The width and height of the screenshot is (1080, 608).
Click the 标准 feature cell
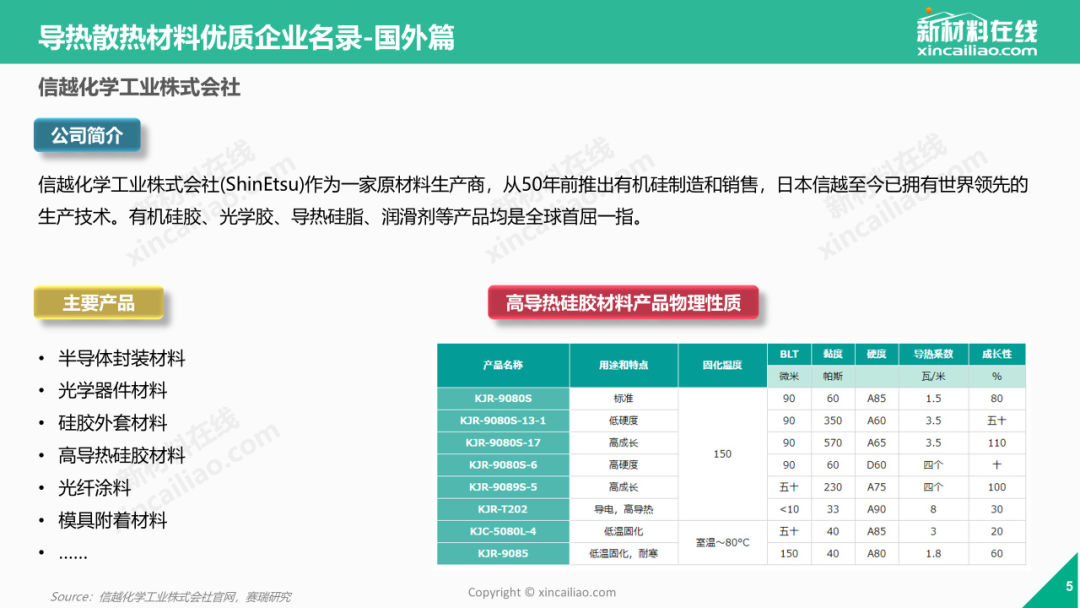(623, 398)
